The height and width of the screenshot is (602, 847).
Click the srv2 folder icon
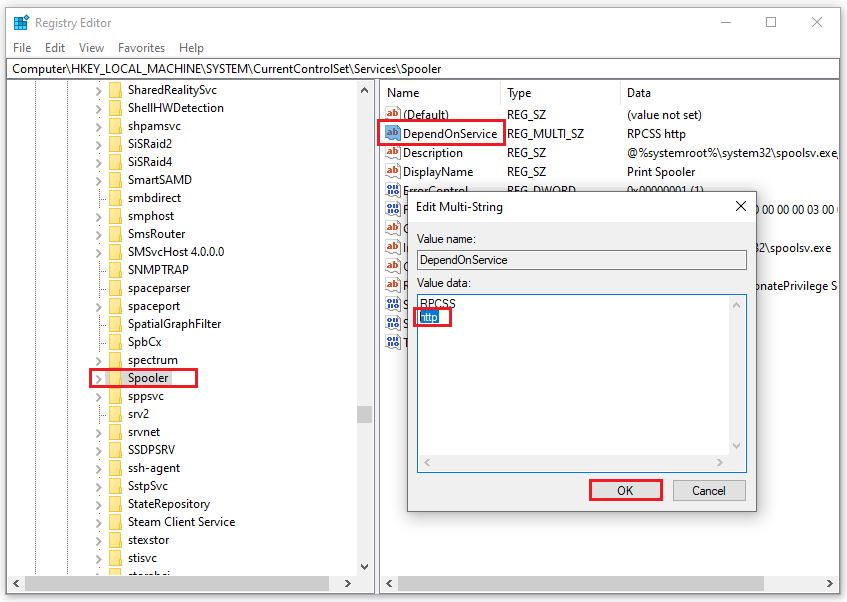[x=115, y=414]
